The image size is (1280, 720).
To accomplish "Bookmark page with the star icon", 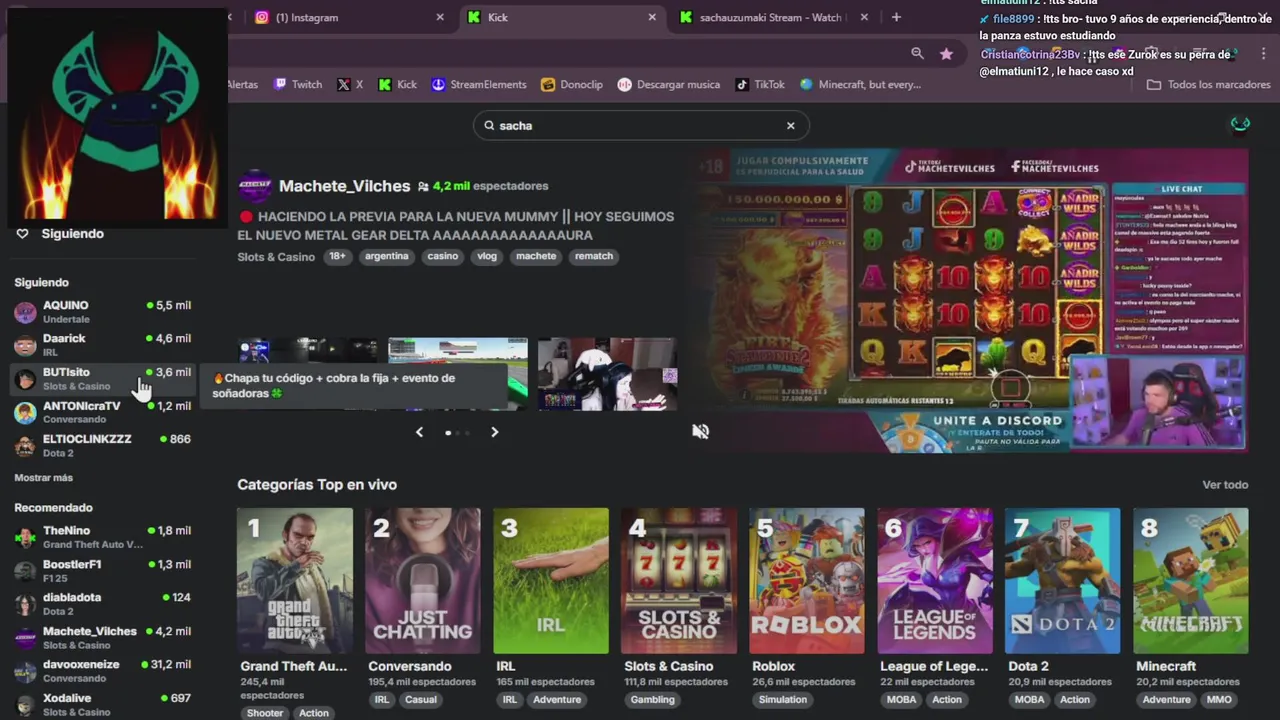I will (946, 54).
